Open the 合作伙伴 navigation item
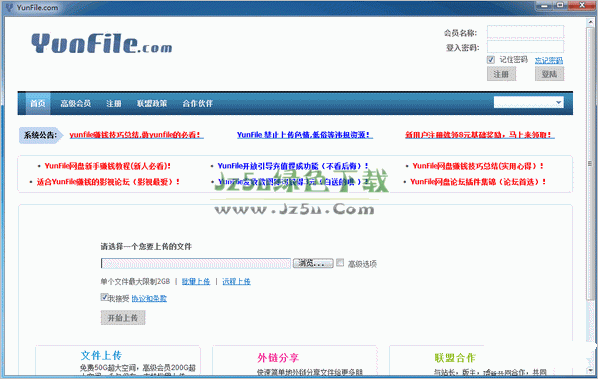Image resolution: width=598 pixels, height=379 pixels. click(198, 103)
